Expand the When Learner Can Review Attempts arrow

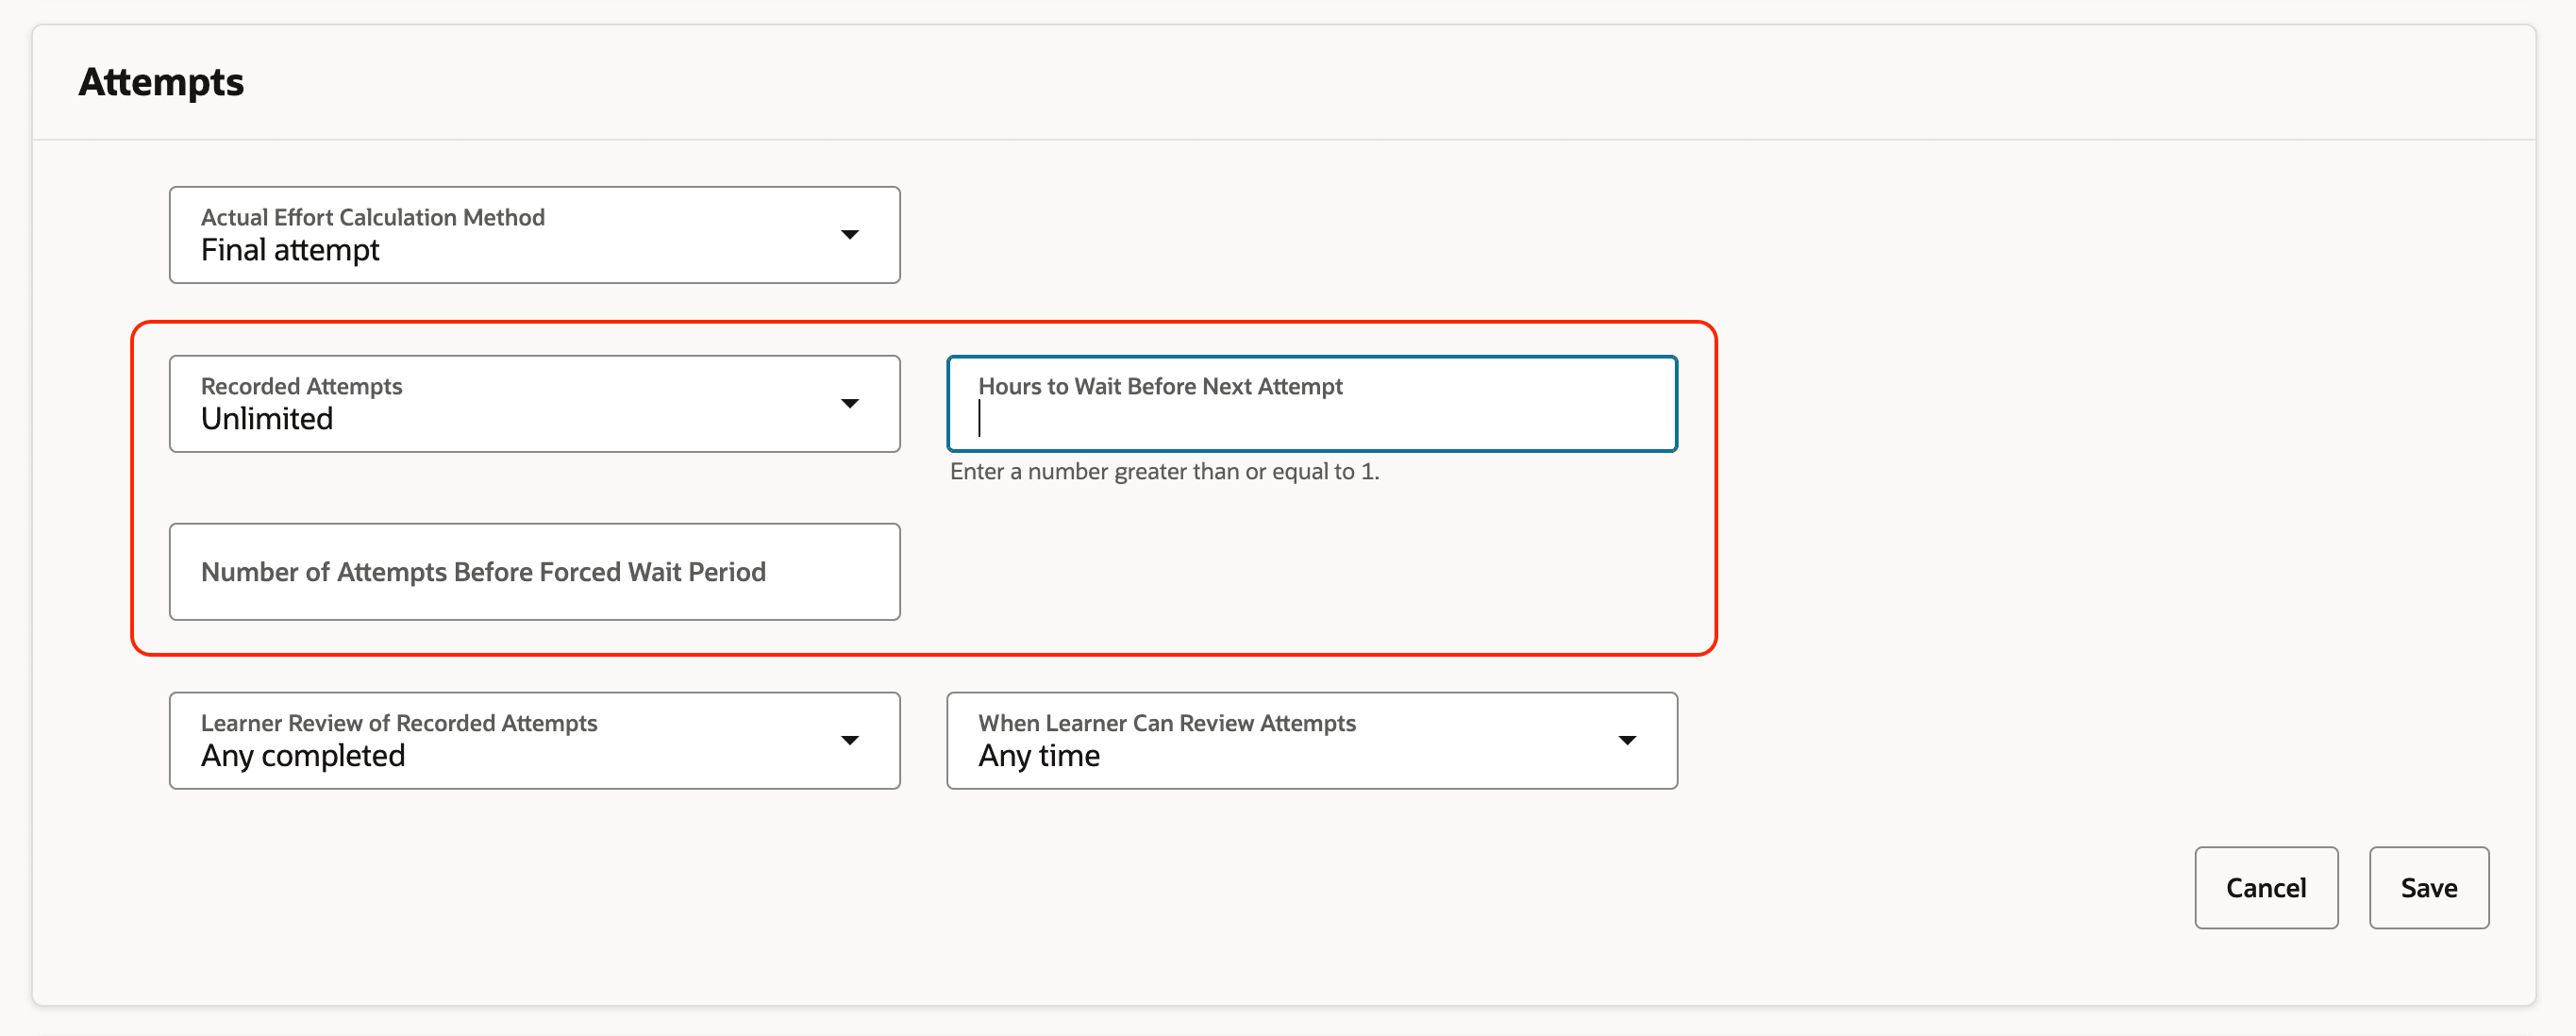pos(1627,741)
